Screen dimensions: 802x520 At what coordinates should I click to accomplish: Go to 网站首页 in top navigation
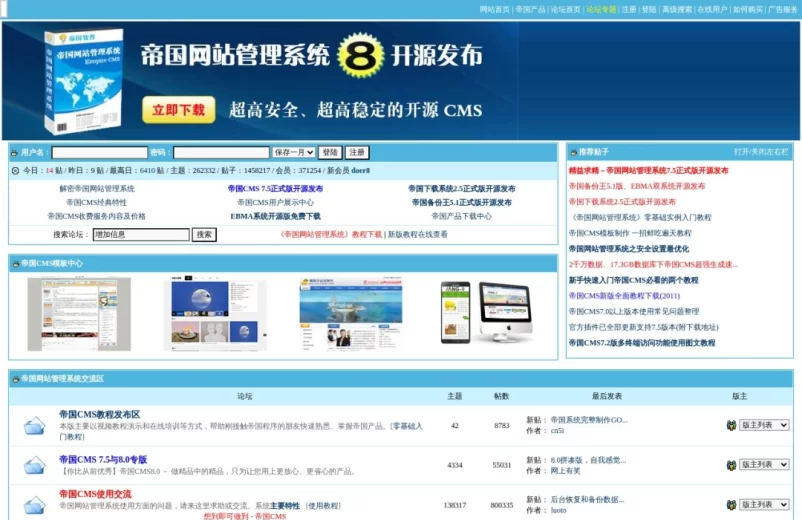coord(495,9)
